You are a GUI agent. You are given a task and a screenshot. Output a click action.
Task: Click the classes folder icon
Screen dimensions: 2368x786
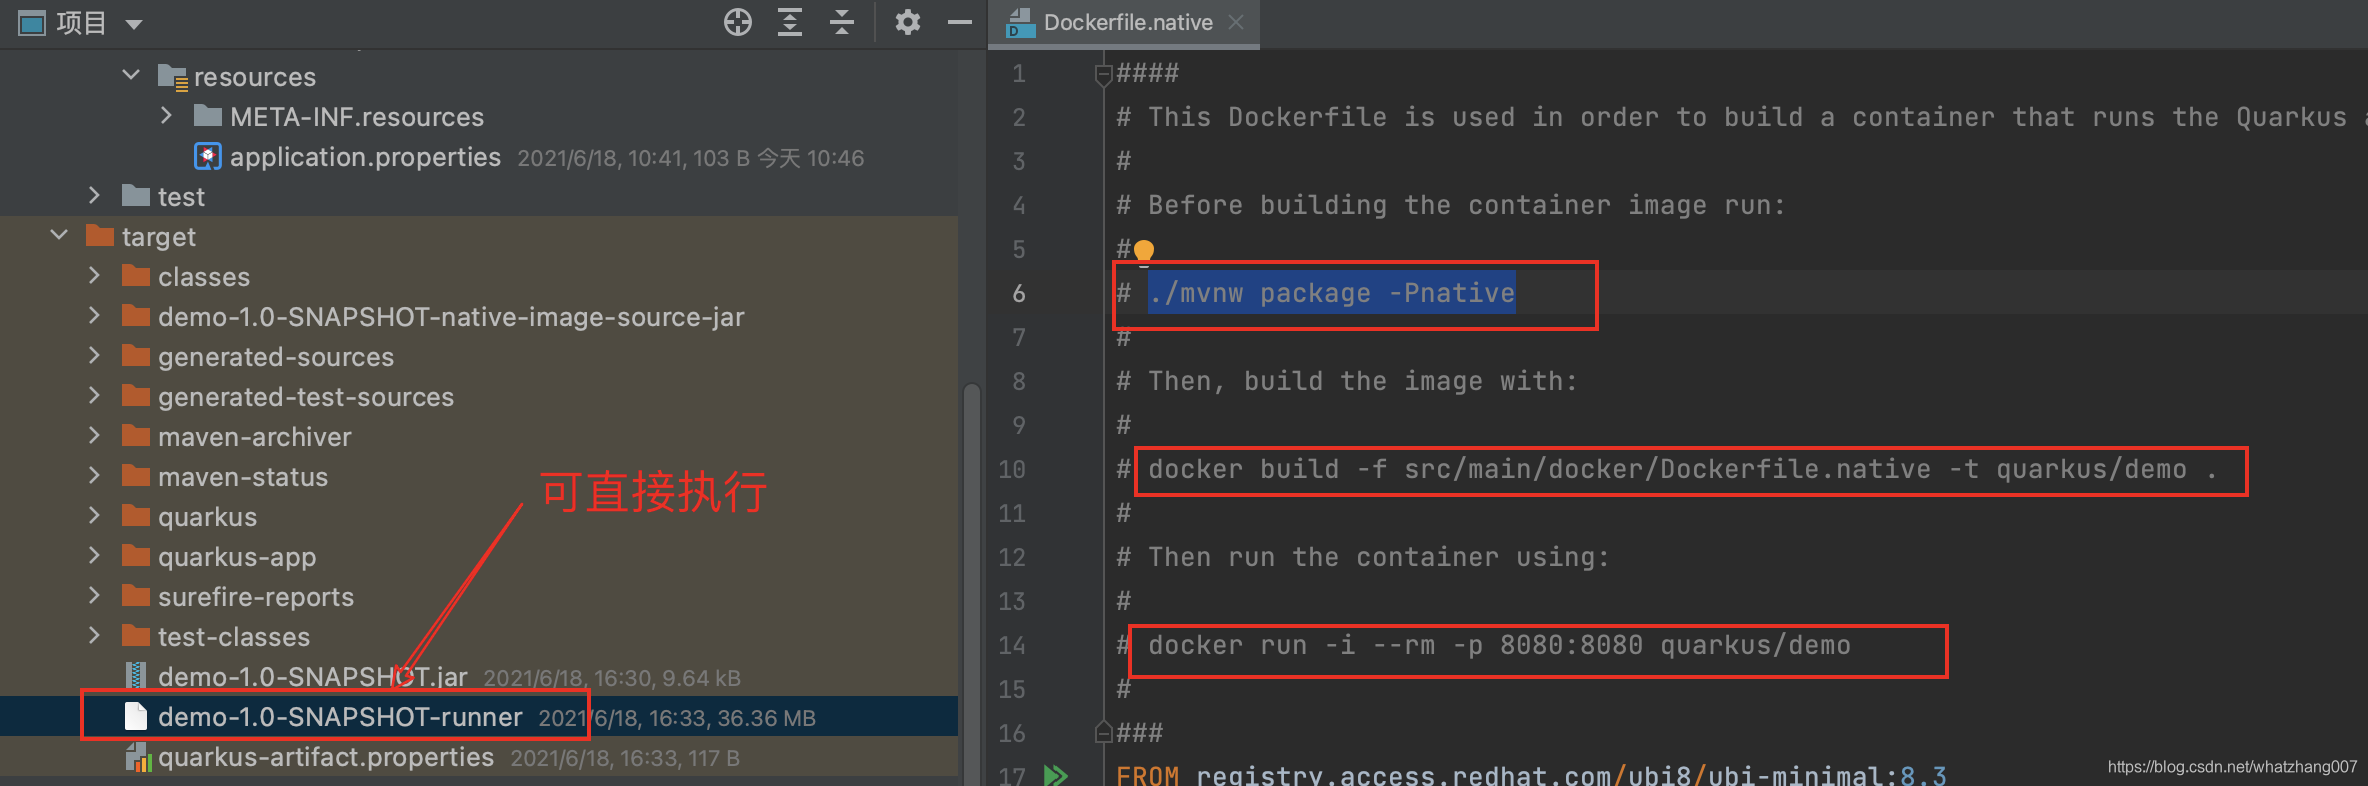(136, 276)
